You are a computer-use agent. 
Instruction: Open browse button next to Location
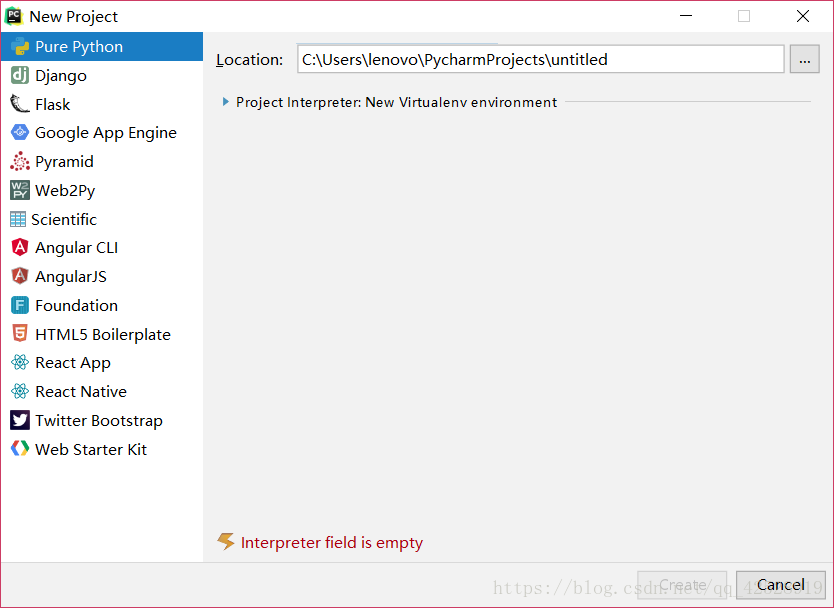pyautogui.click(x=804, y=59)
